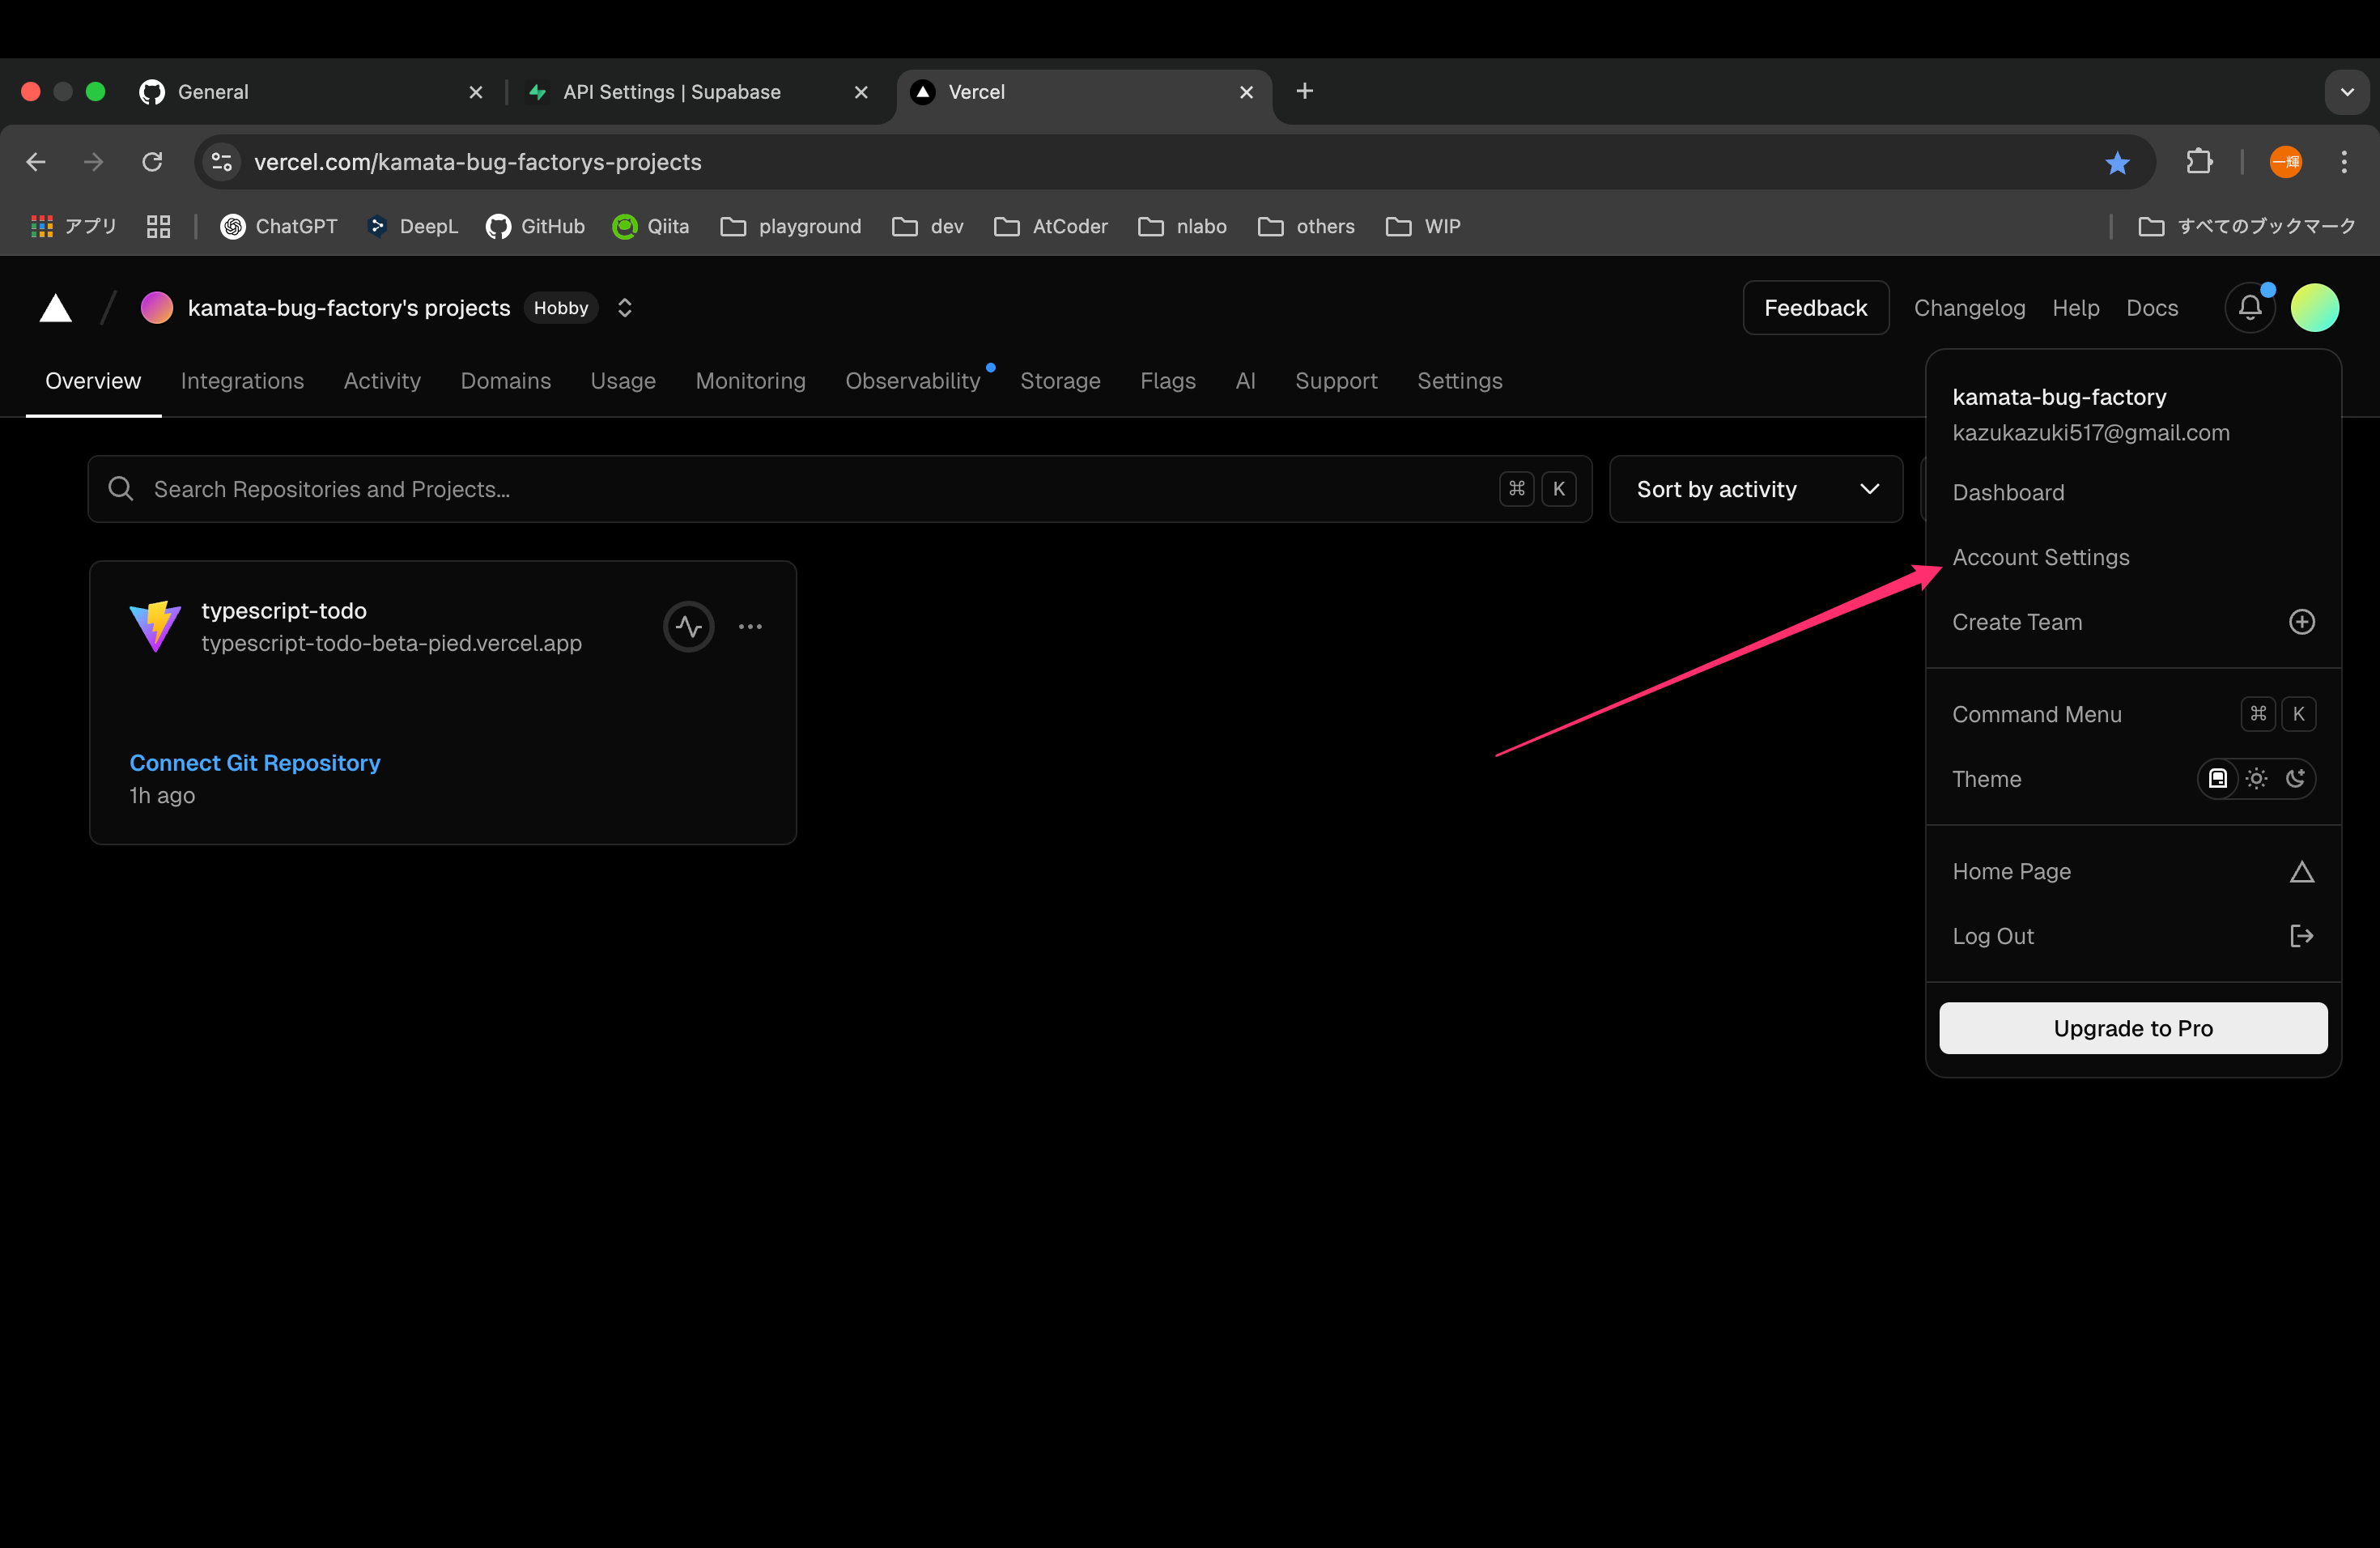The image size is (2380, 1548).
Task: Click the Upgrade to Pro button
Action: (2132, 1028)
